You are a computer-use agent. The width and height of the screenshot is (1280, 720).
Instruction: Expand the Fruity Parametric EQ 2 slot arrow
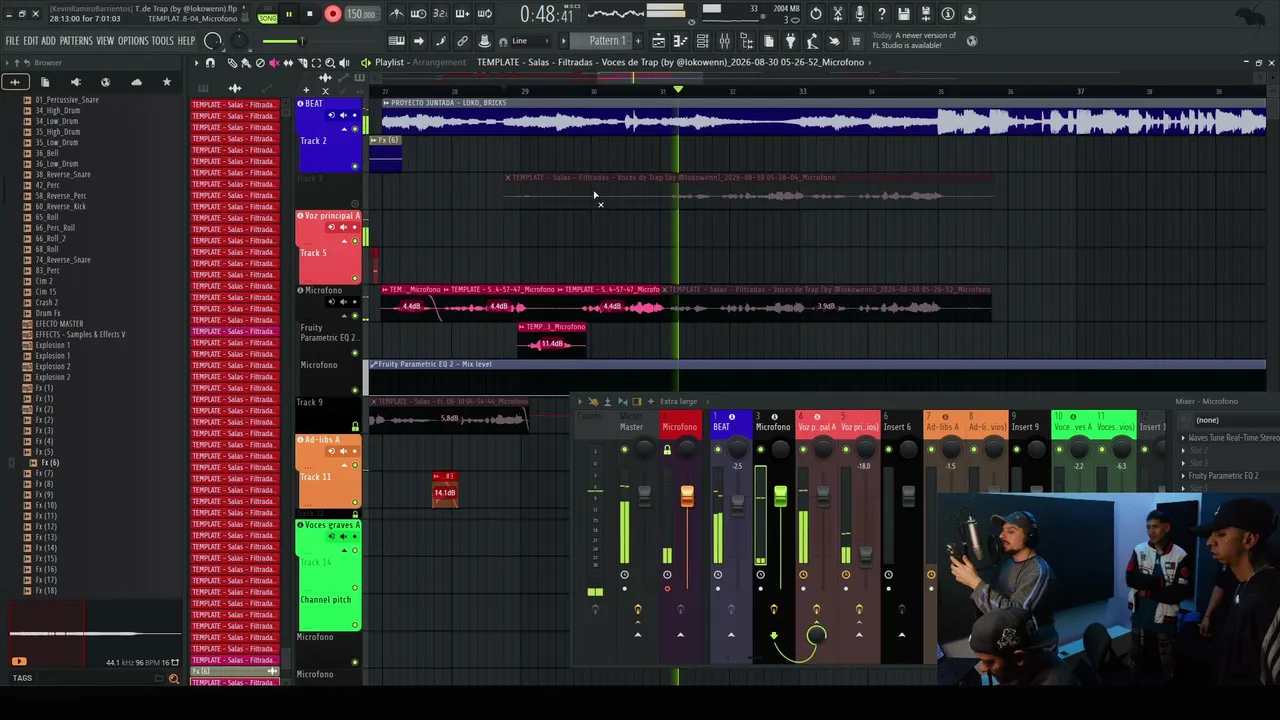(x=1184, y=476)
